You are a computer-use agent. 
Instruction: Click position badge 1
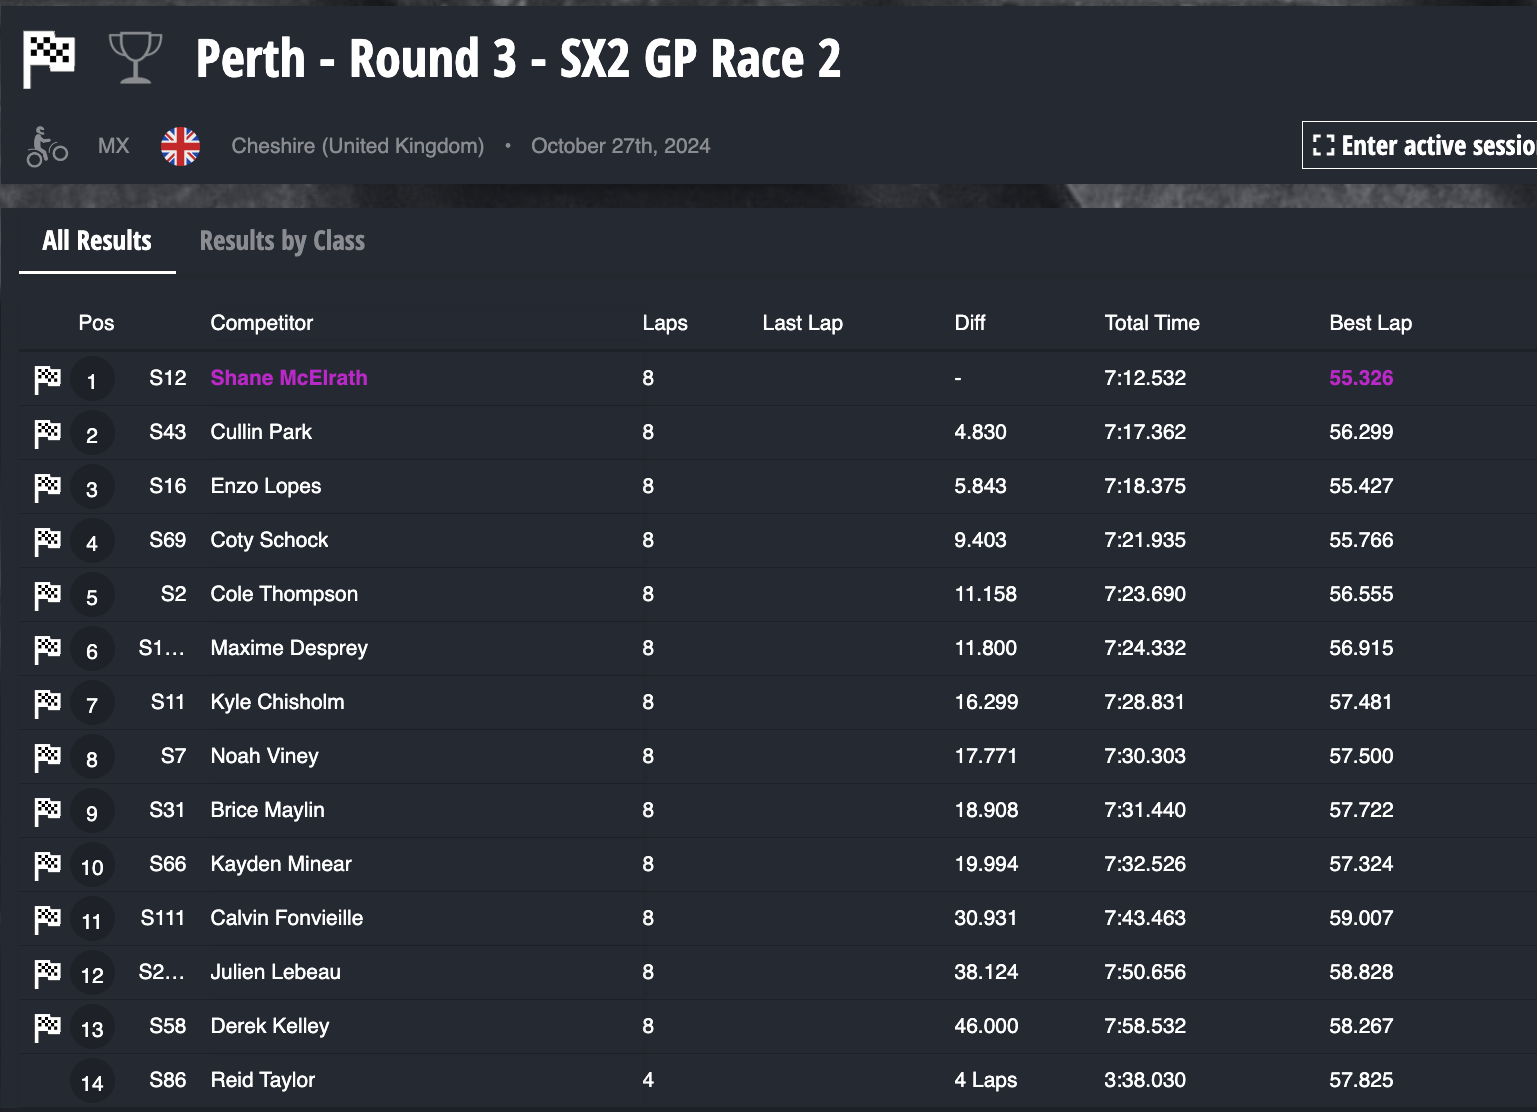click(x=92, y=380)
